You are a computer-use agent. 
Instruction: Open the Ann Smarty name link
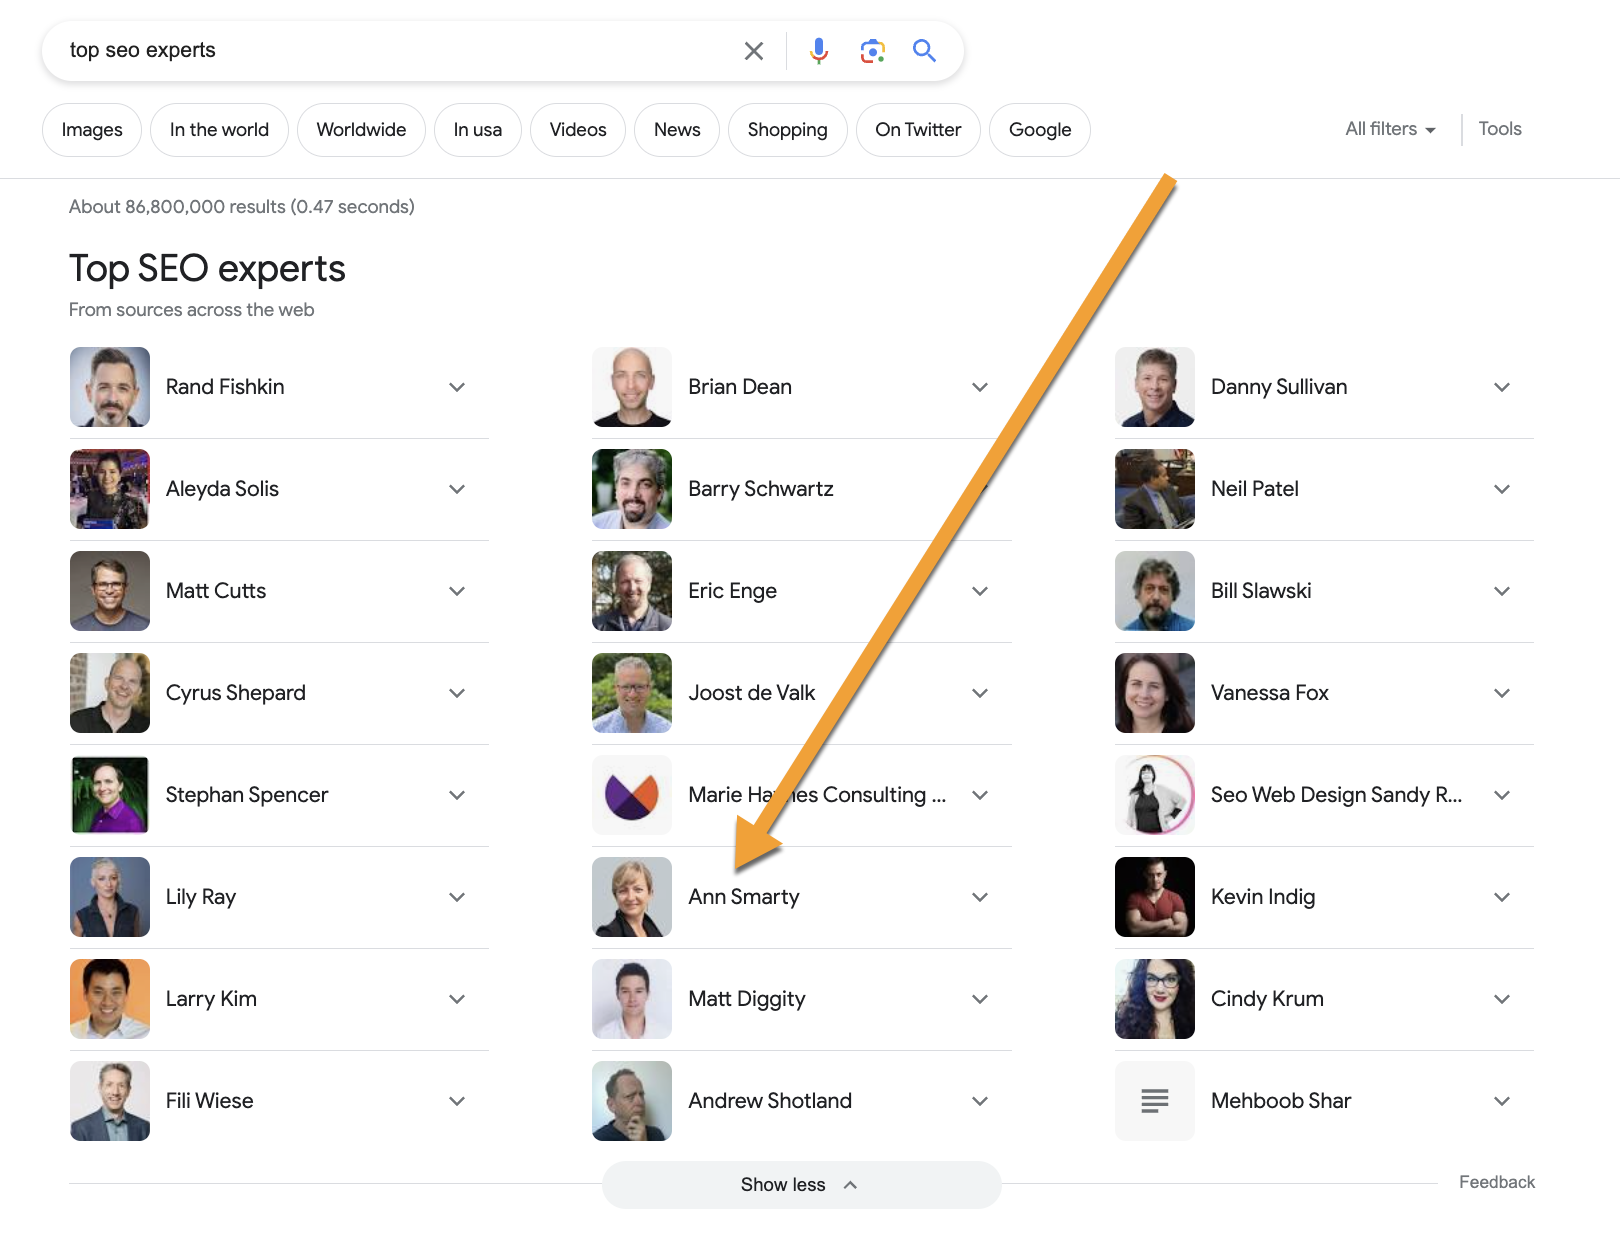pyautogui.click(x=744, y=897)
